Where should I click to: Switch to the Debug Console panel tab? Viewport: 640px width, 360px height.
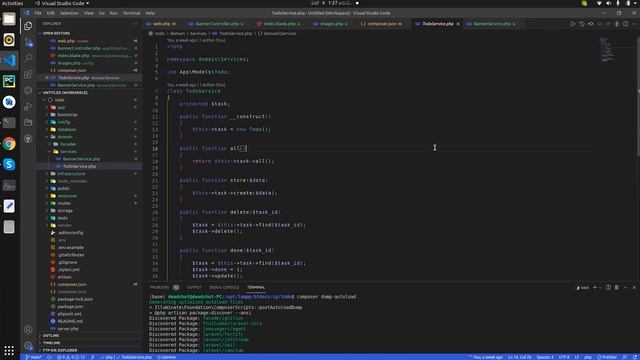(224, 287)
